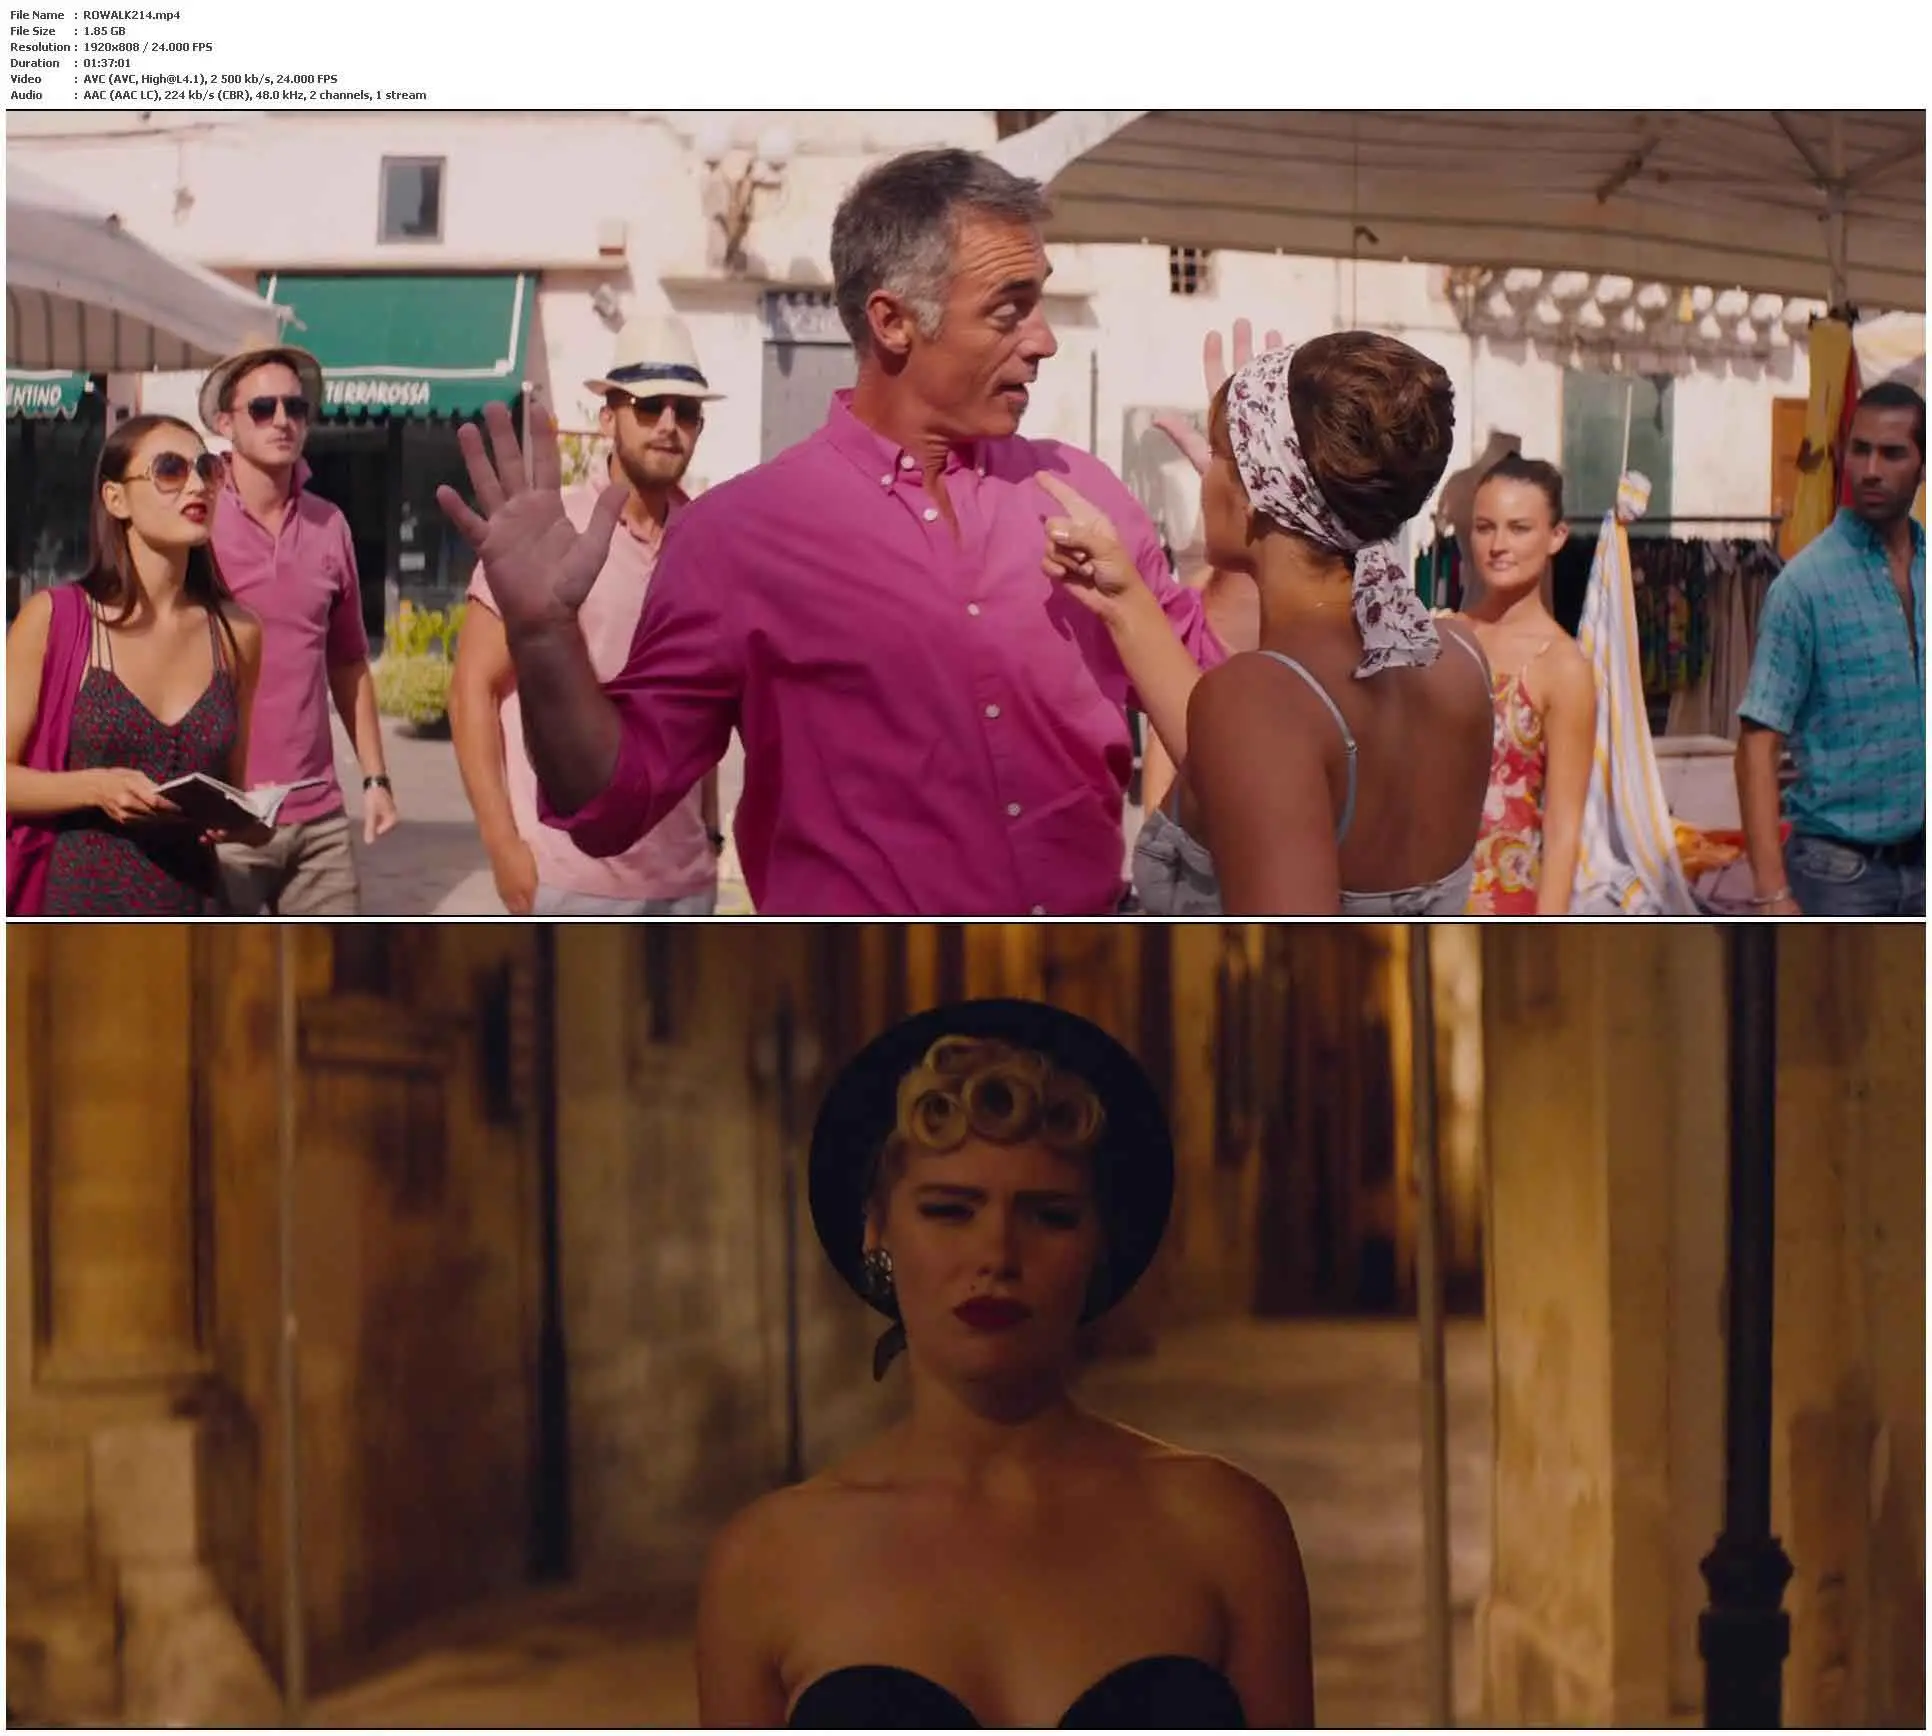Image resolution: width=1932 pixels, height=1736 pixels.
Task: Open the bottom thumbnail with woman in hat
Action: 965,1326
